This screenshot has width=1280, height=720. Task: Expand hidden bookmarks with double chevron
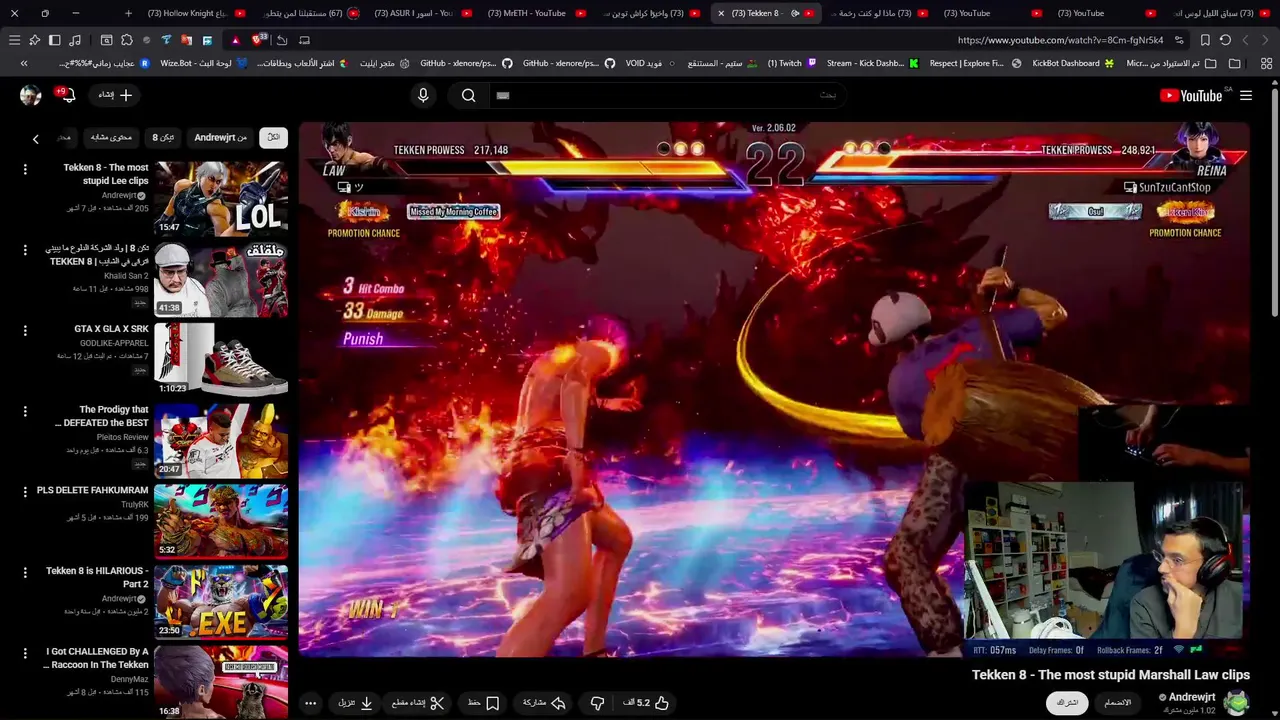[x=24, y=63]
